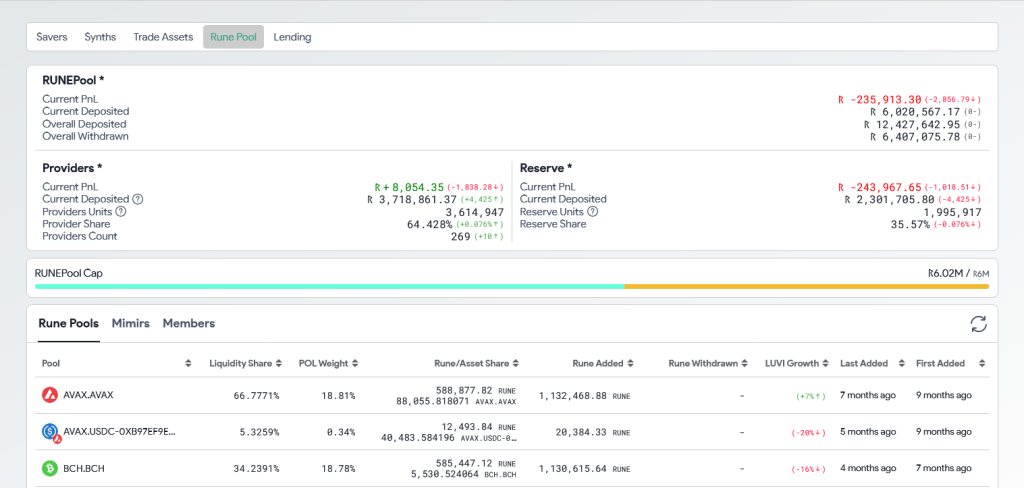Click the AVAX.USDC pool coin icon

pos(49,432)
